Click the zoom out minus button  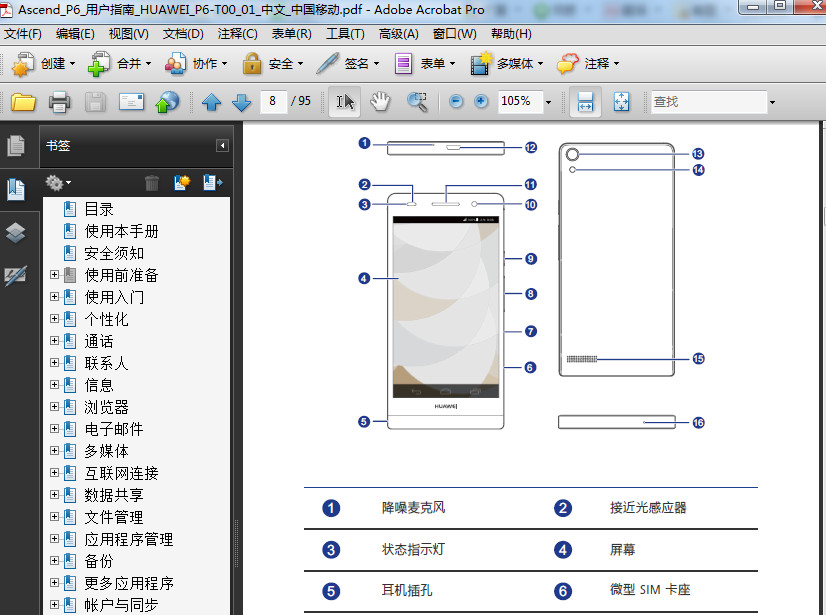(x=456, y=101)
